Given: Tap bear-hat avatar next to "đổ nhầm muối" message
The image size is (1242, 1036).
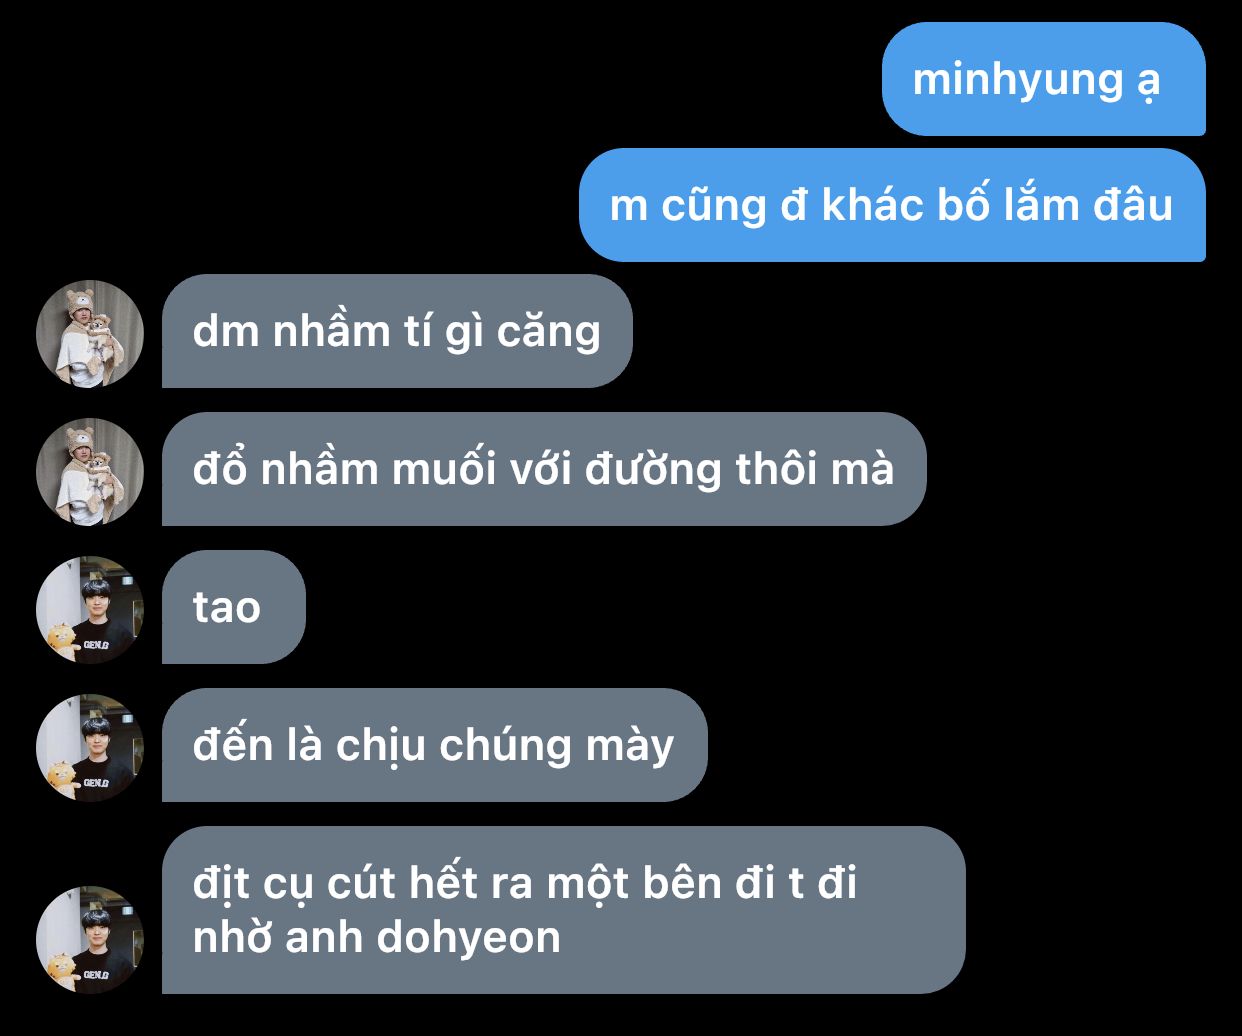Looking at the screenshot, I should click(x=90, y=471).
